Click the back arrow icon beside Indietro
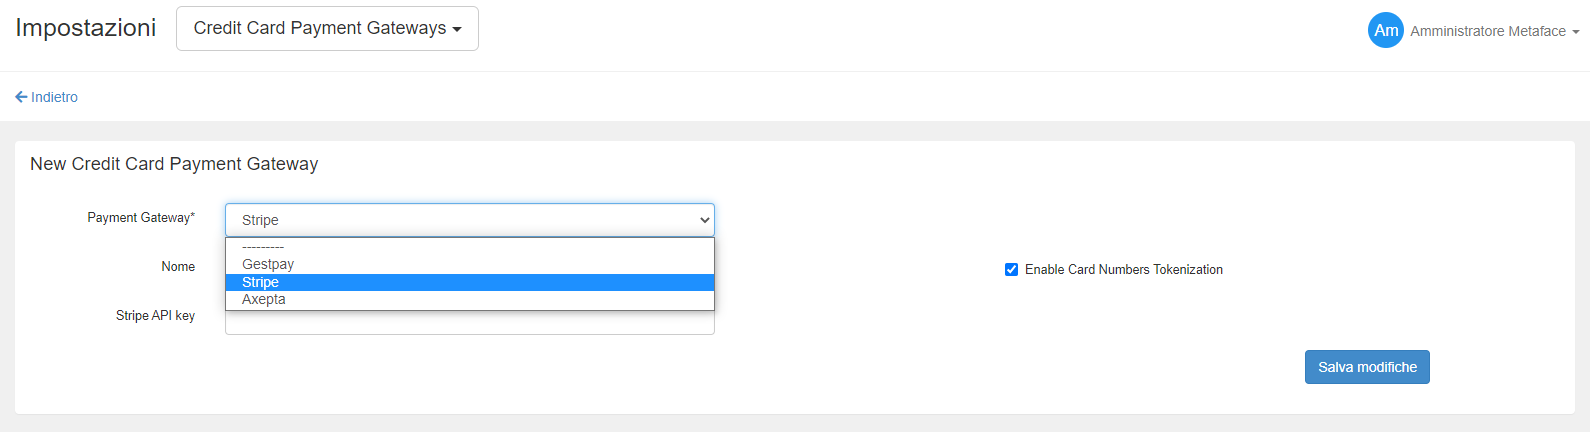 pos(21,97)
